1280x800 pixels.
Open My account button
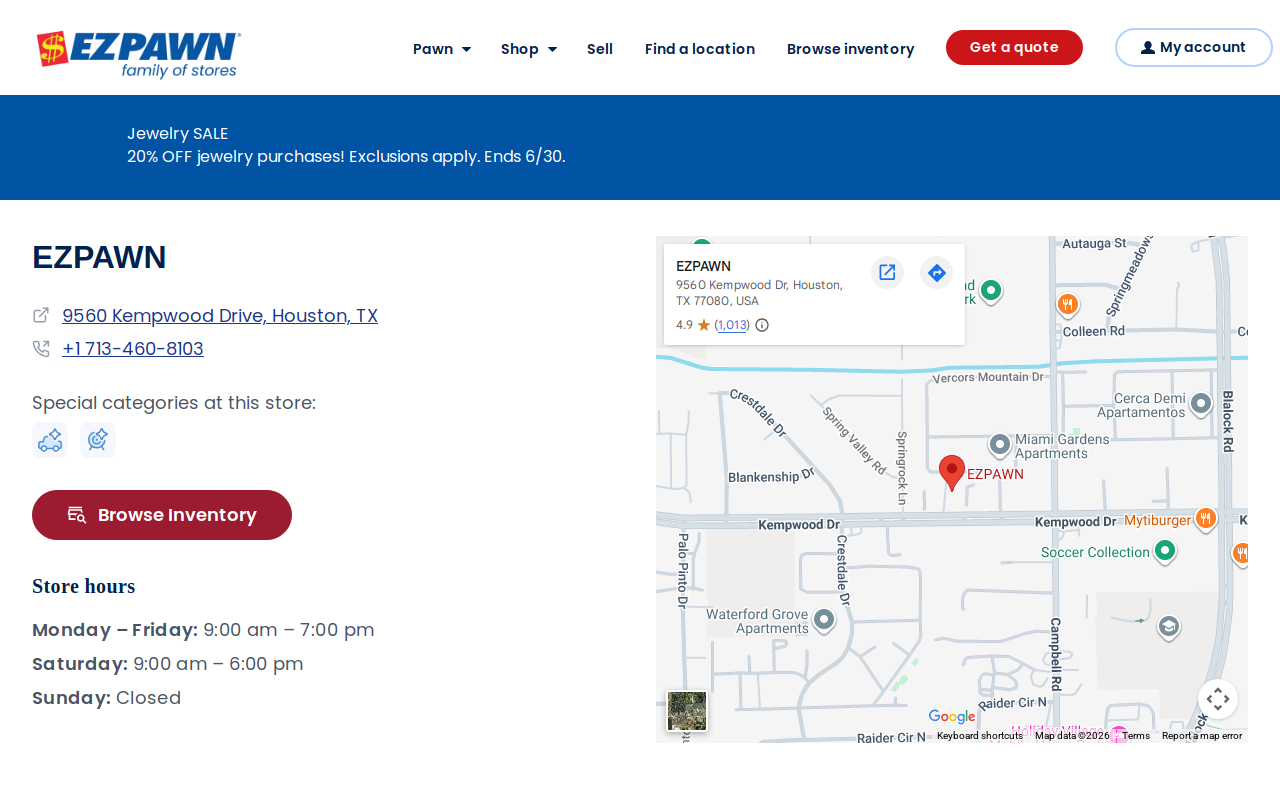coord(1194,48)
